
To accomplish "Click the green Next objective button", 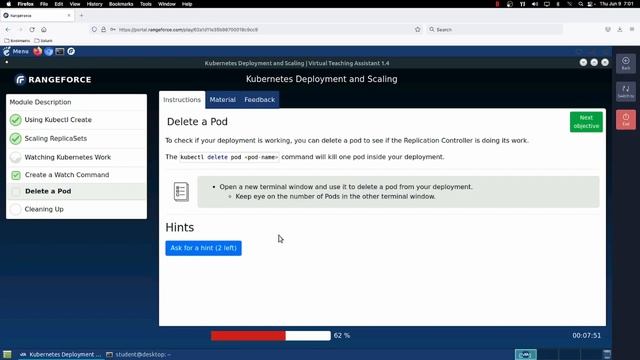I will (586, 122).
